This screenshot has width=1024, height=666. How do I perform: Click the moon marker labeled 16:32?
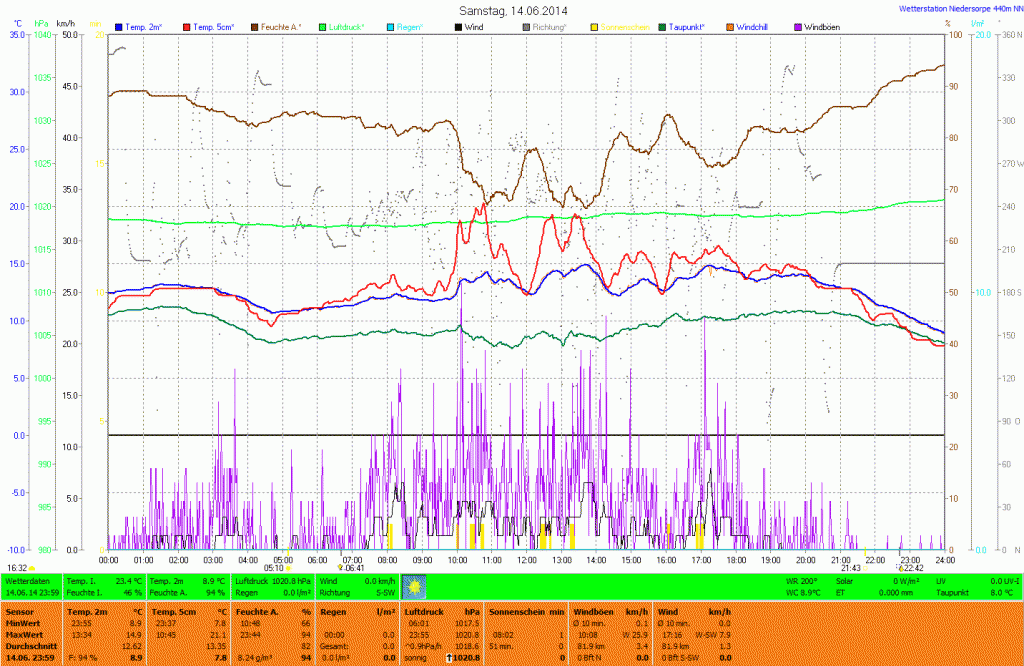point(32,568)
